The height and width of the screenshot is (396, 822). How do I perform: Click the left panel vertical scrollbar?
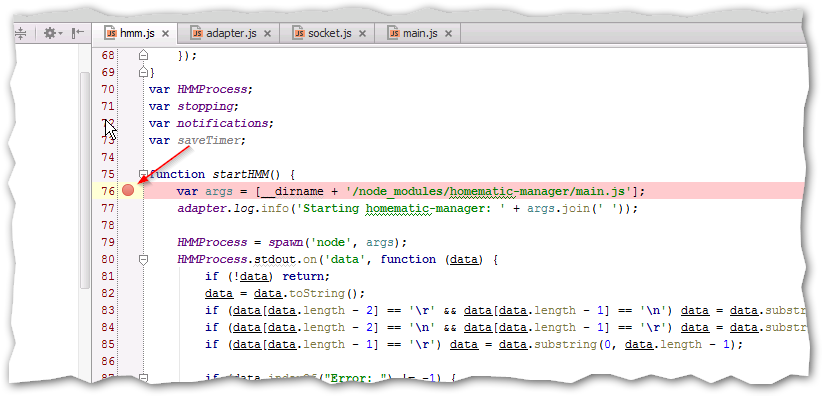coord(84,181)
